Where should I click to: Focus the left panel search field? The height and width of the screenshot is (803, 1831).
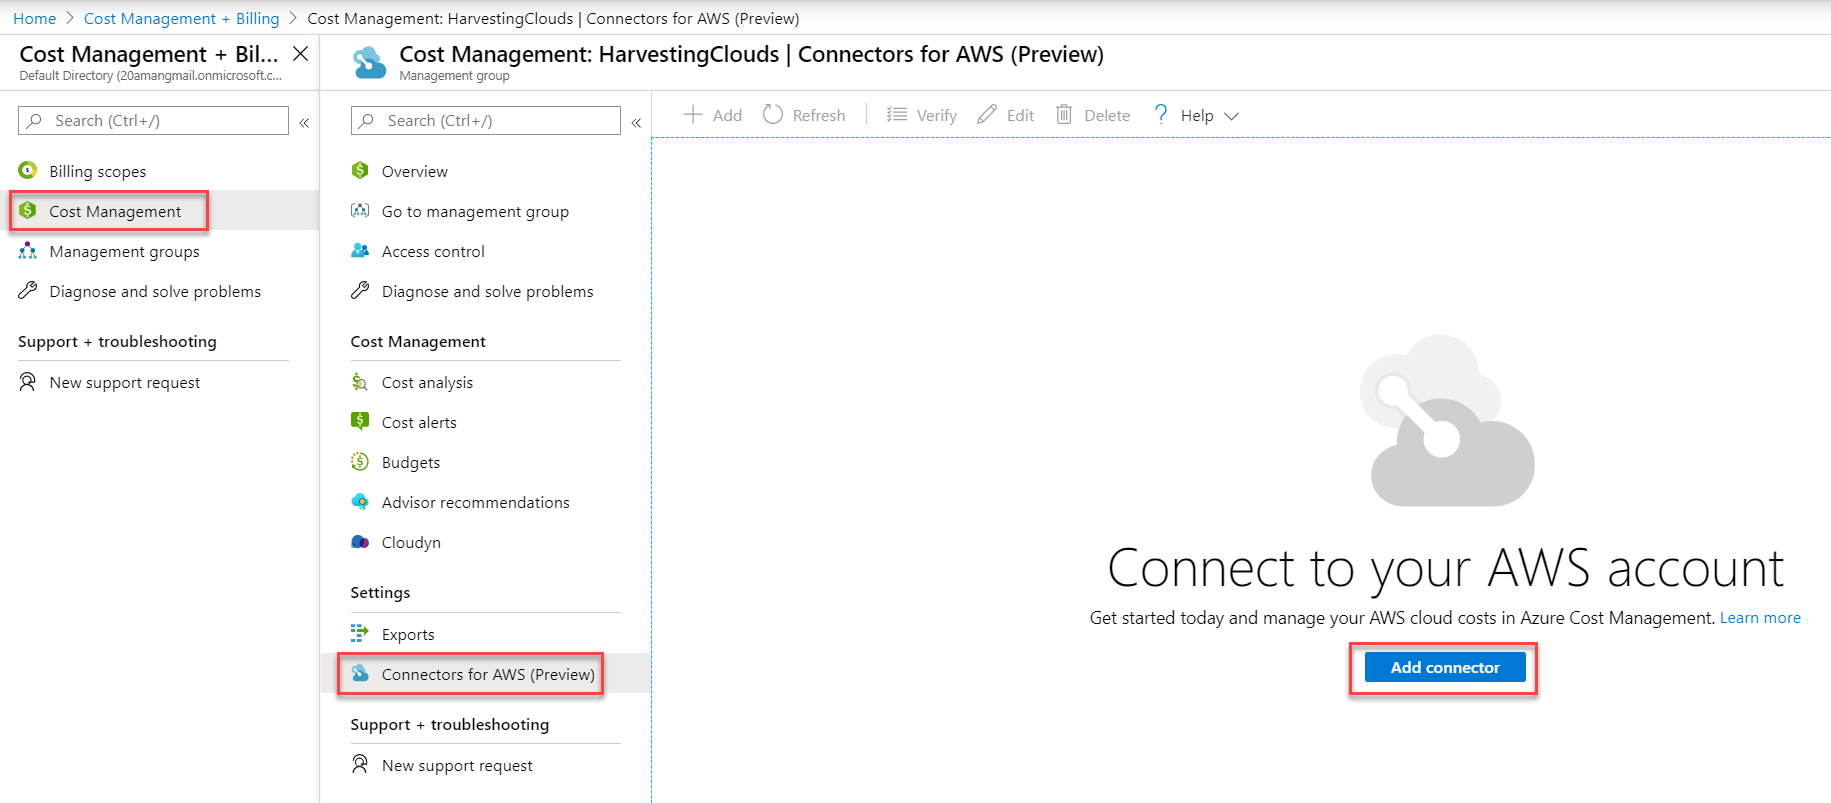click(153, 121)
